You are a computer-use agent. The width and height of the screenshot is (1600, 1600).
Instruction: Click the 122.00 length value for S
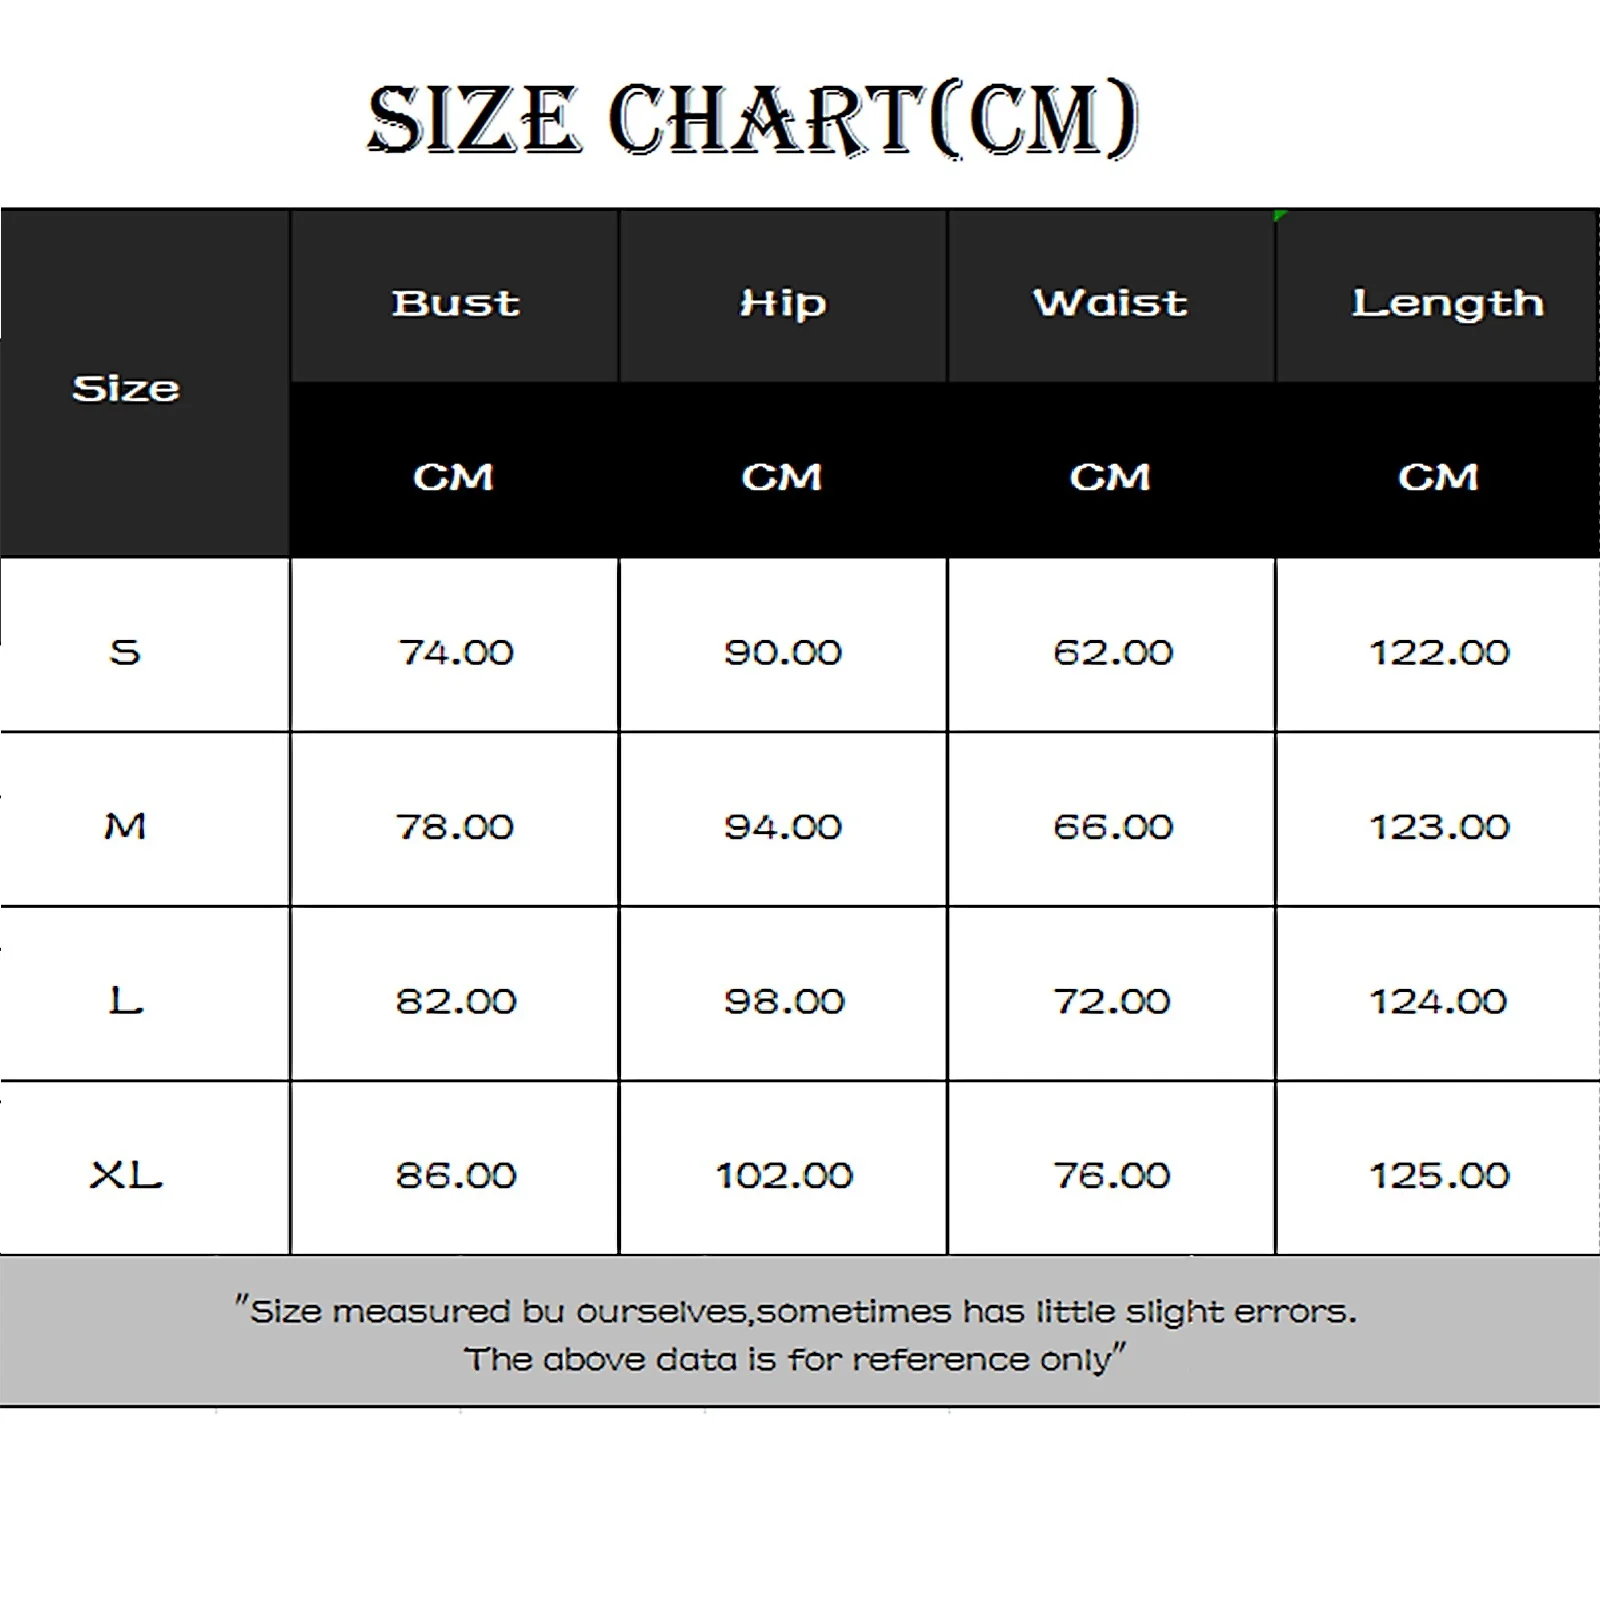1438,652
